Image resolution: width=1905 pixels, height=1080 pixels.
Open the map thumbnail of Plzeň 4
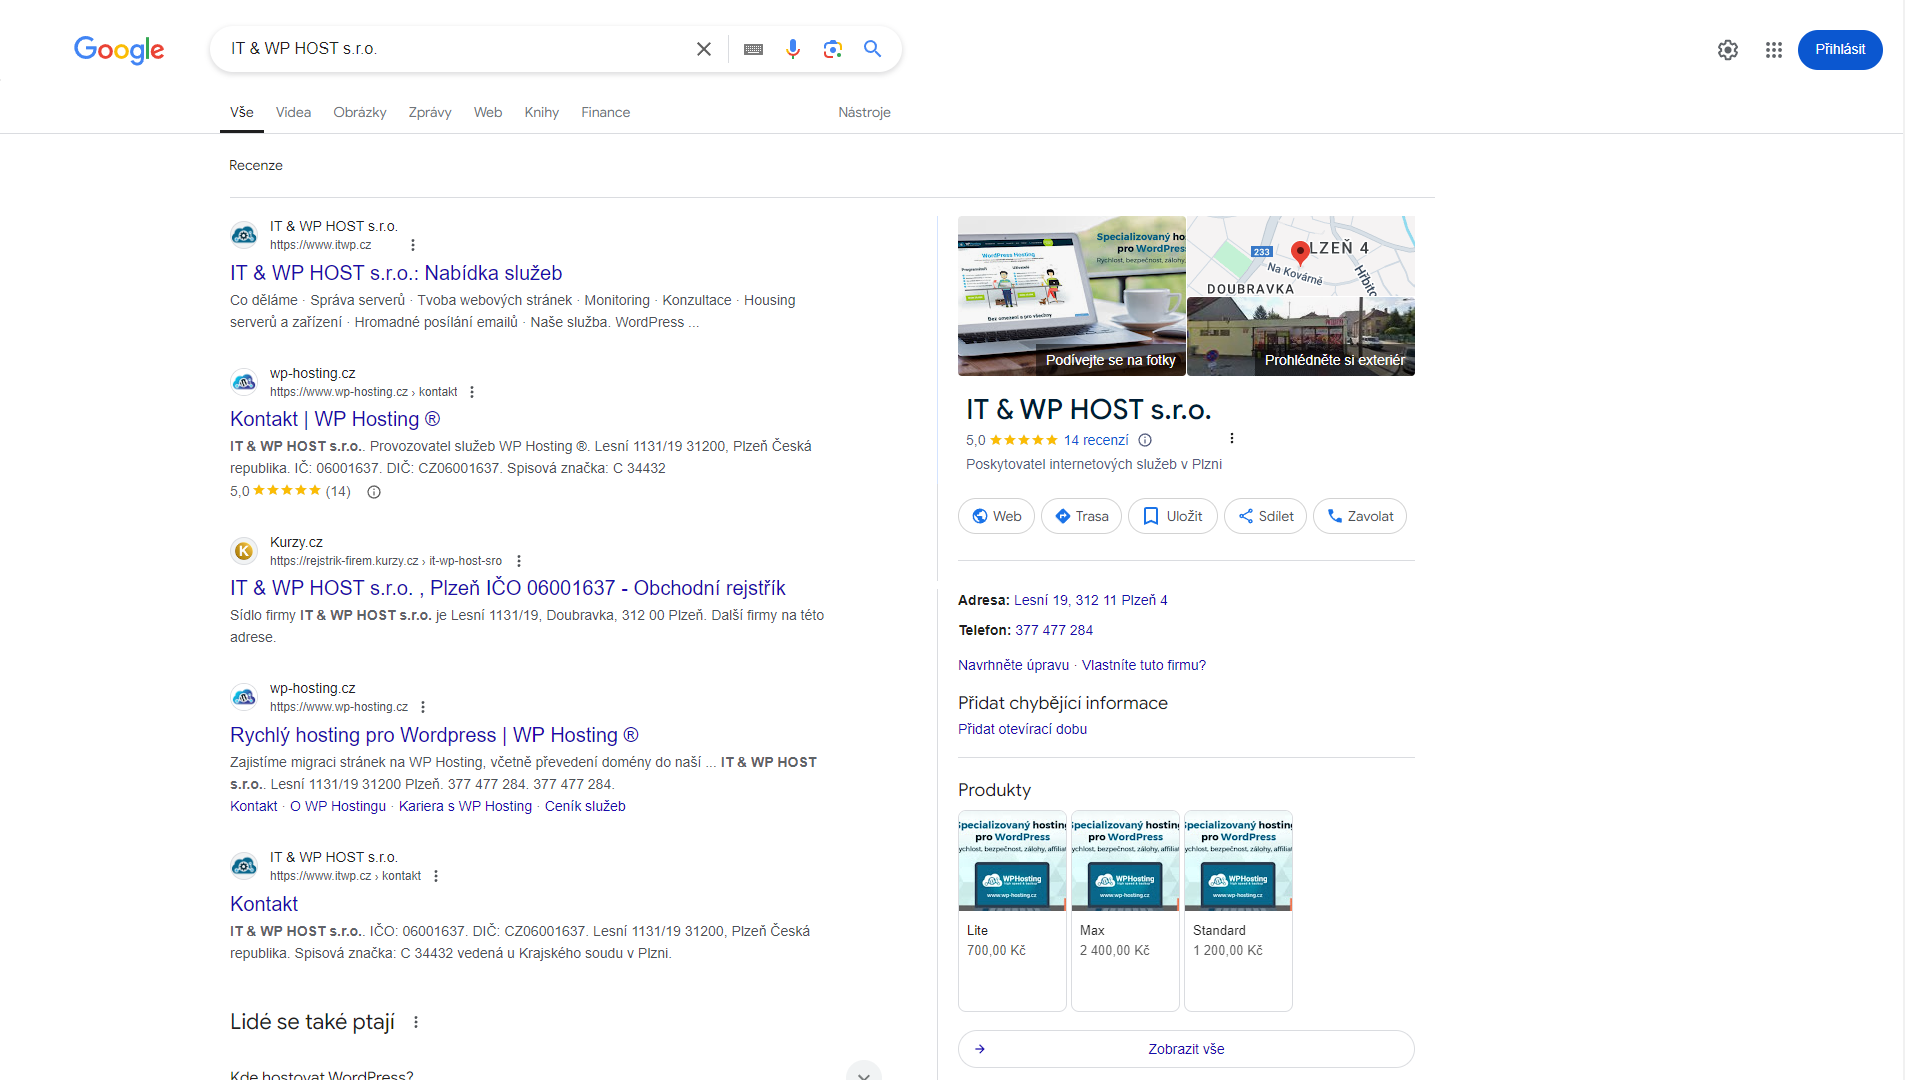click(x=1301, y=256)
